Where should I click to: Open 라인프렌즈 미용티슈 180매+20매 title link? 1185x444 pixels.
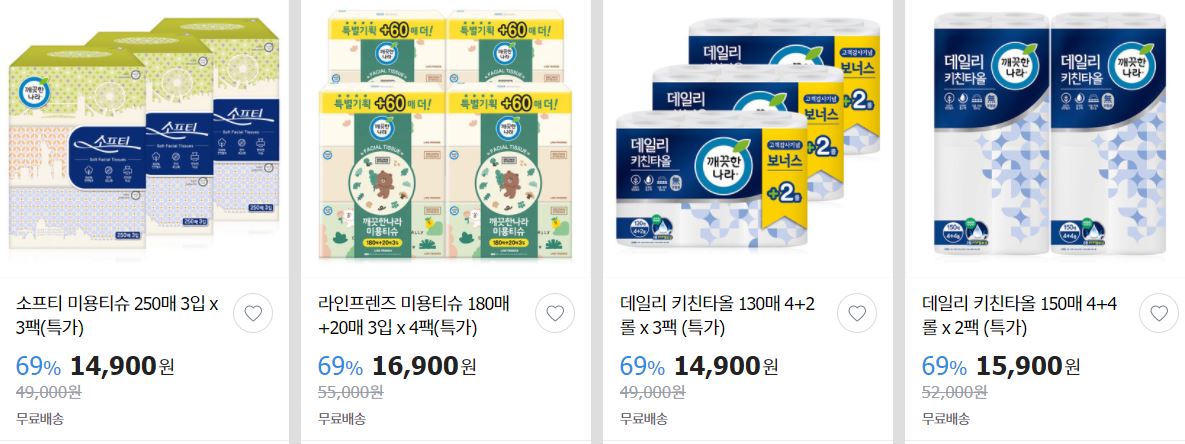click(413, 316)
